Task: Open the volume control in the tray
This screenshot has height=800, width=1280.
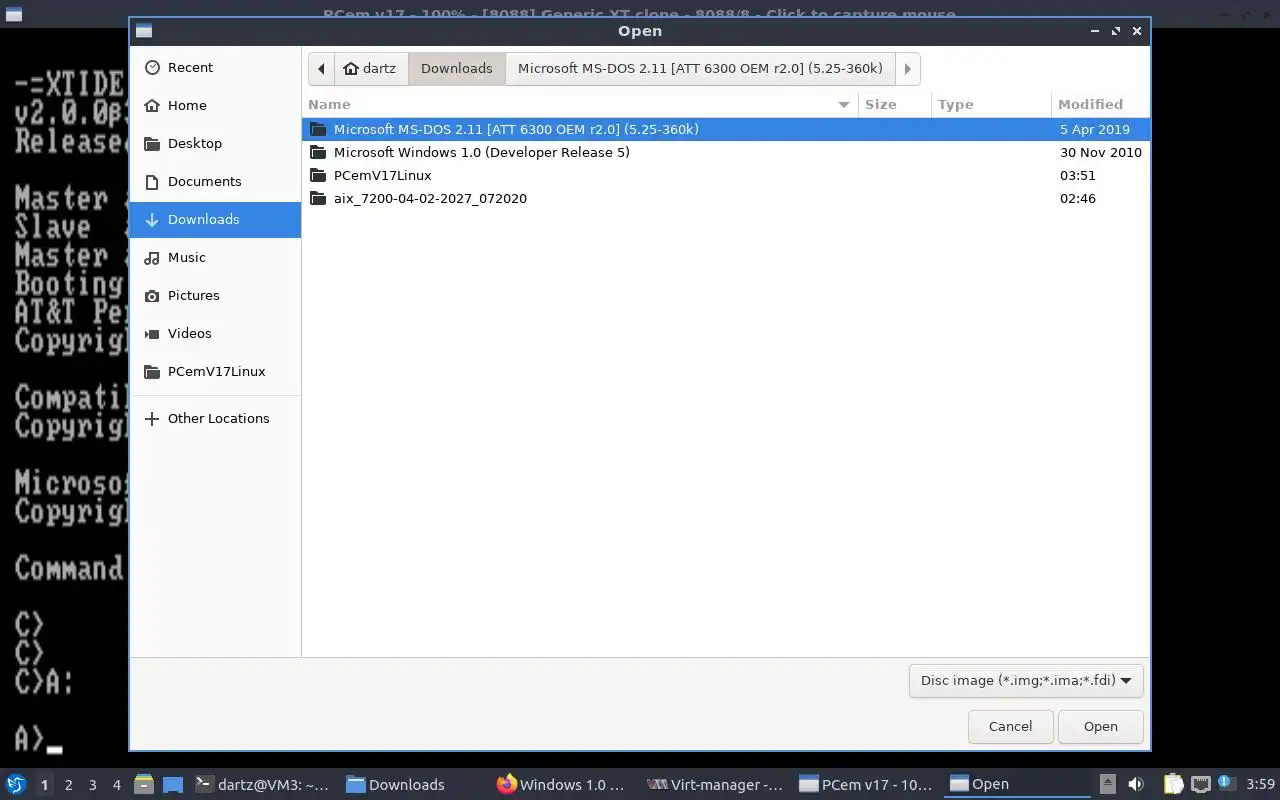Action: [1135, 784]
